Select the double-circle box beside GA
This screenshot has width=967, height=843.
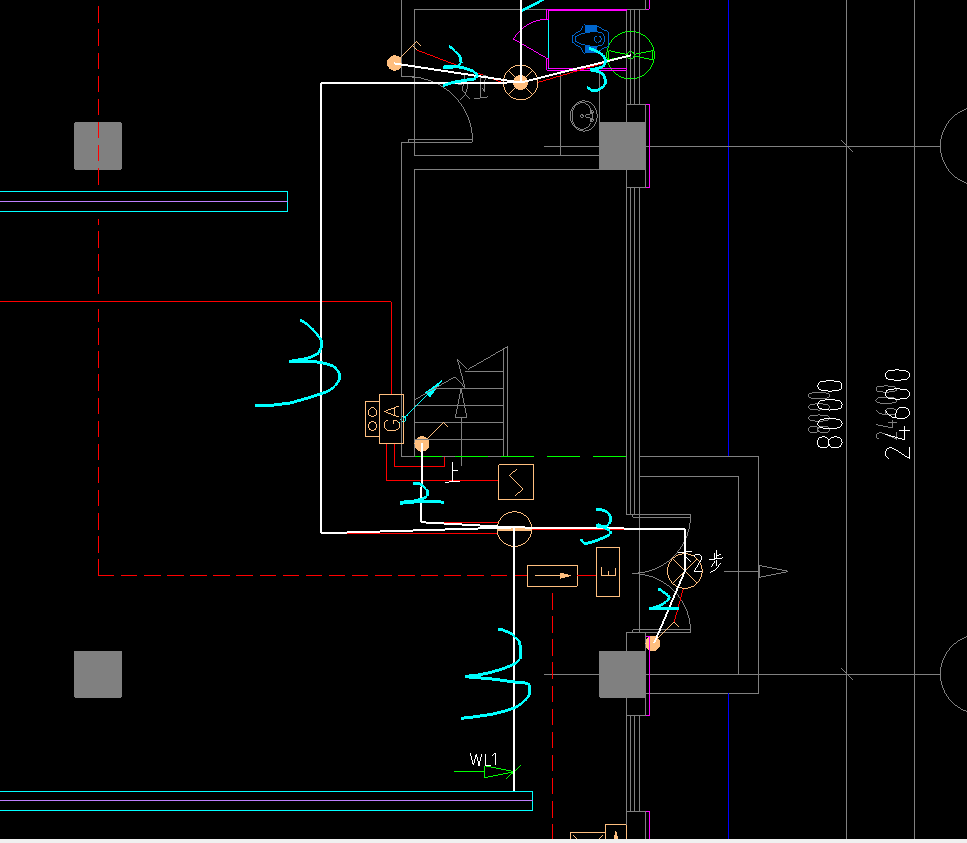[x=372, y=419]
